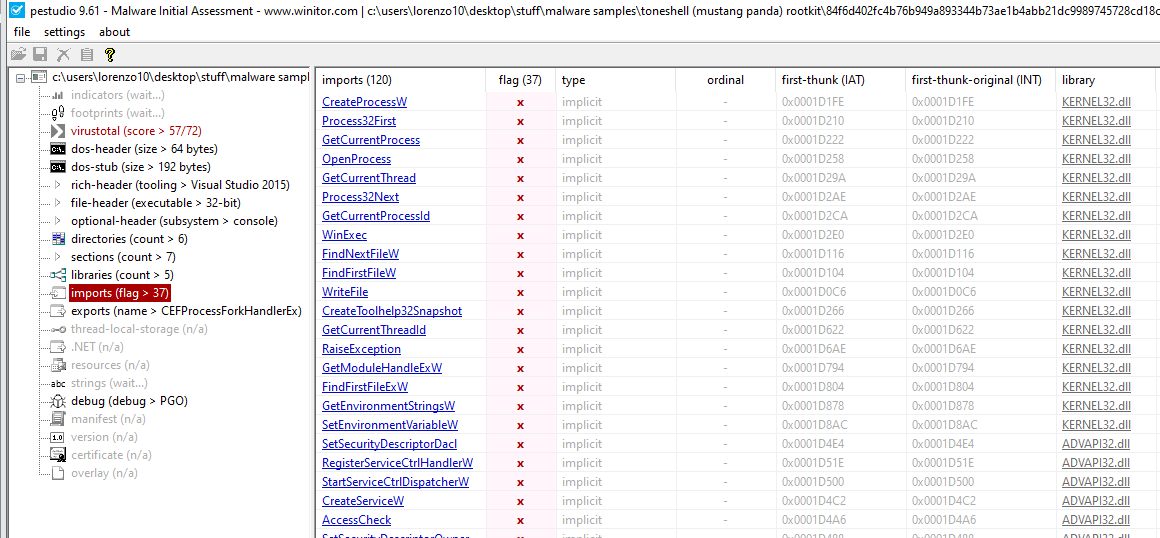Screen dimensions: 1160x538
Task: Open the CreateProcessW import link
Action: tap(365, 101)
